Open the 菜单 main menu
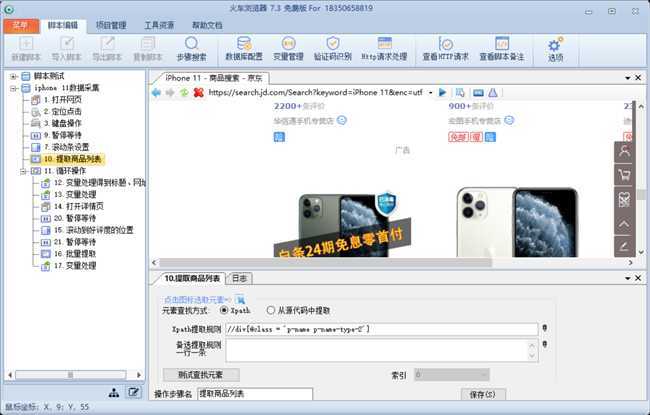This screenshot has height=415, width=650. (21, 25)
